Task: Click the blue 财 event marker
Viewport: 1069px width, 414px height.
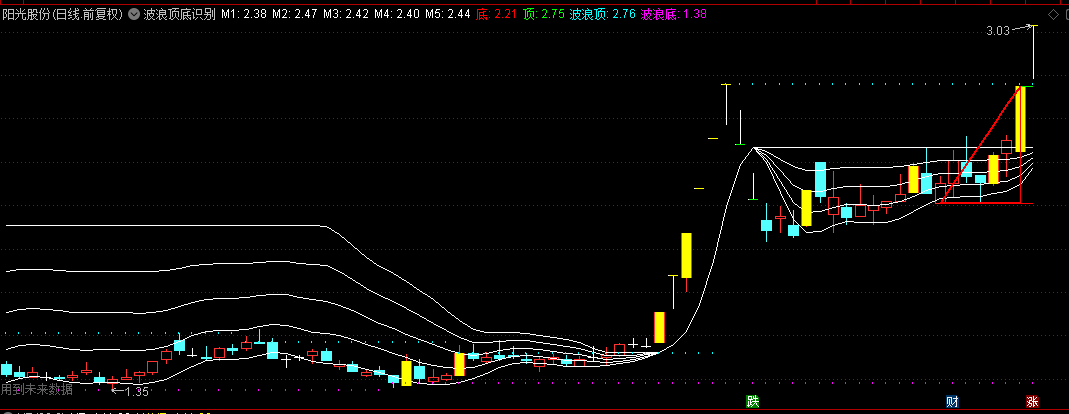Action: (952, 401)
